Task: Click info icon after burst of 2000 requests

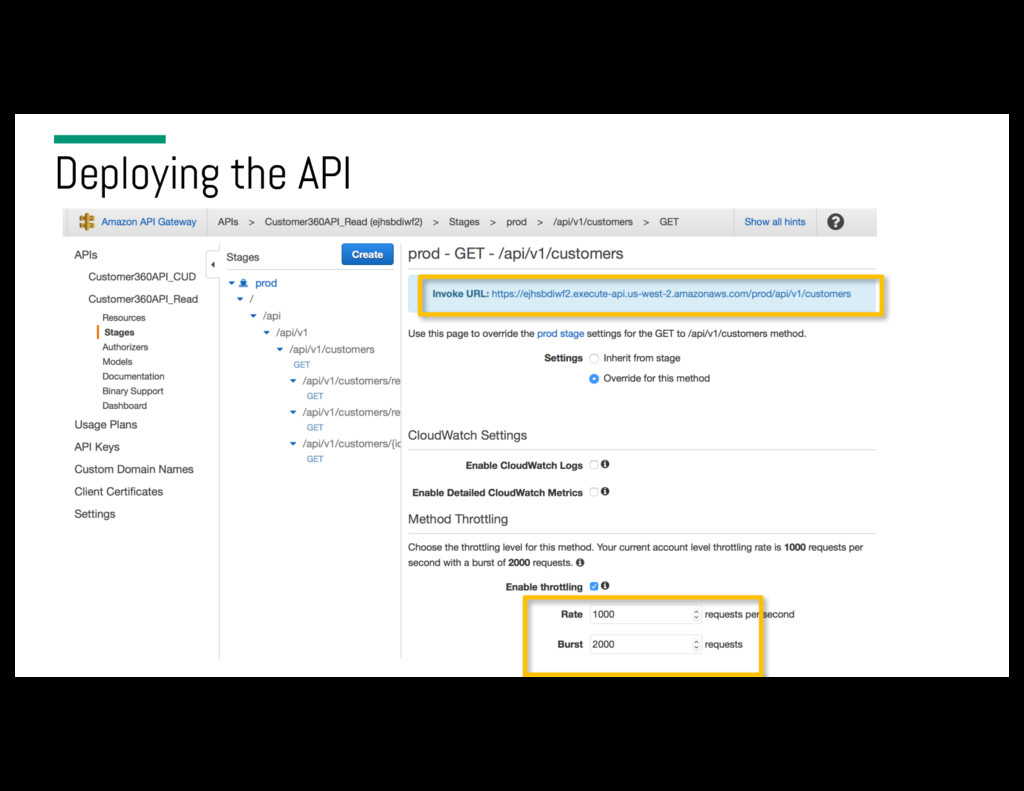Action: click(580, 562)
